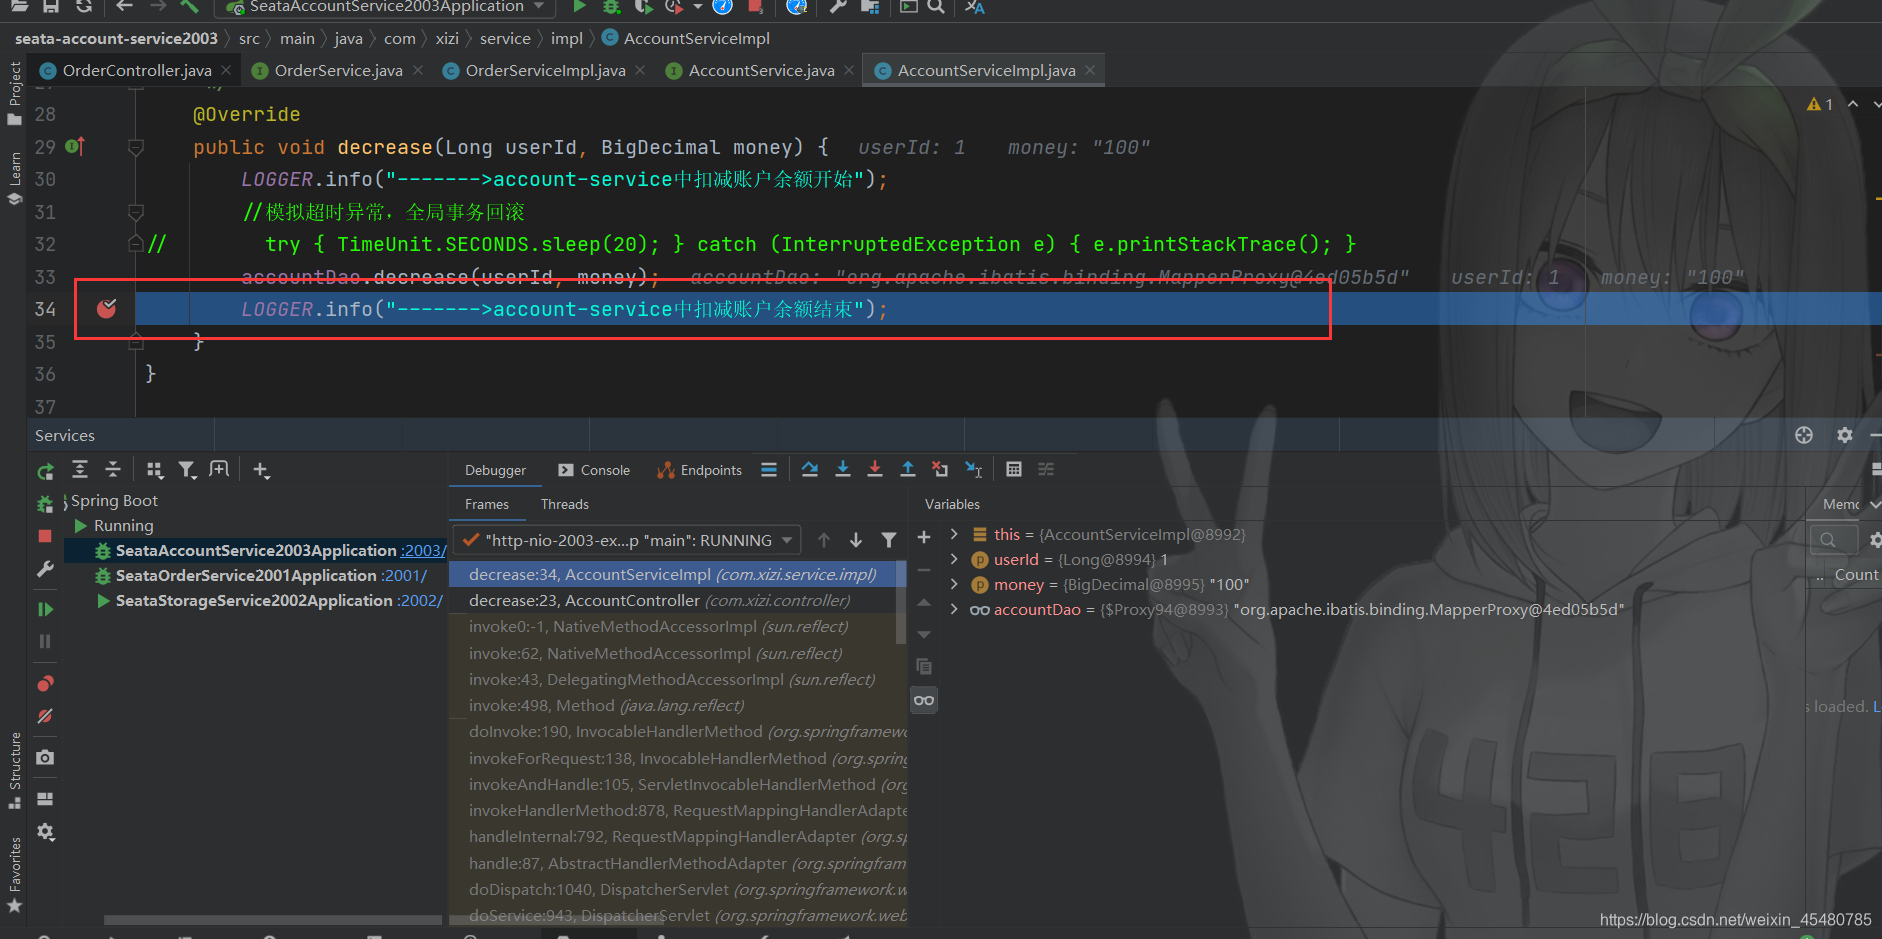Stop the running application with the red square
This screenshot has height=939, width=1882.
point(45,537)
